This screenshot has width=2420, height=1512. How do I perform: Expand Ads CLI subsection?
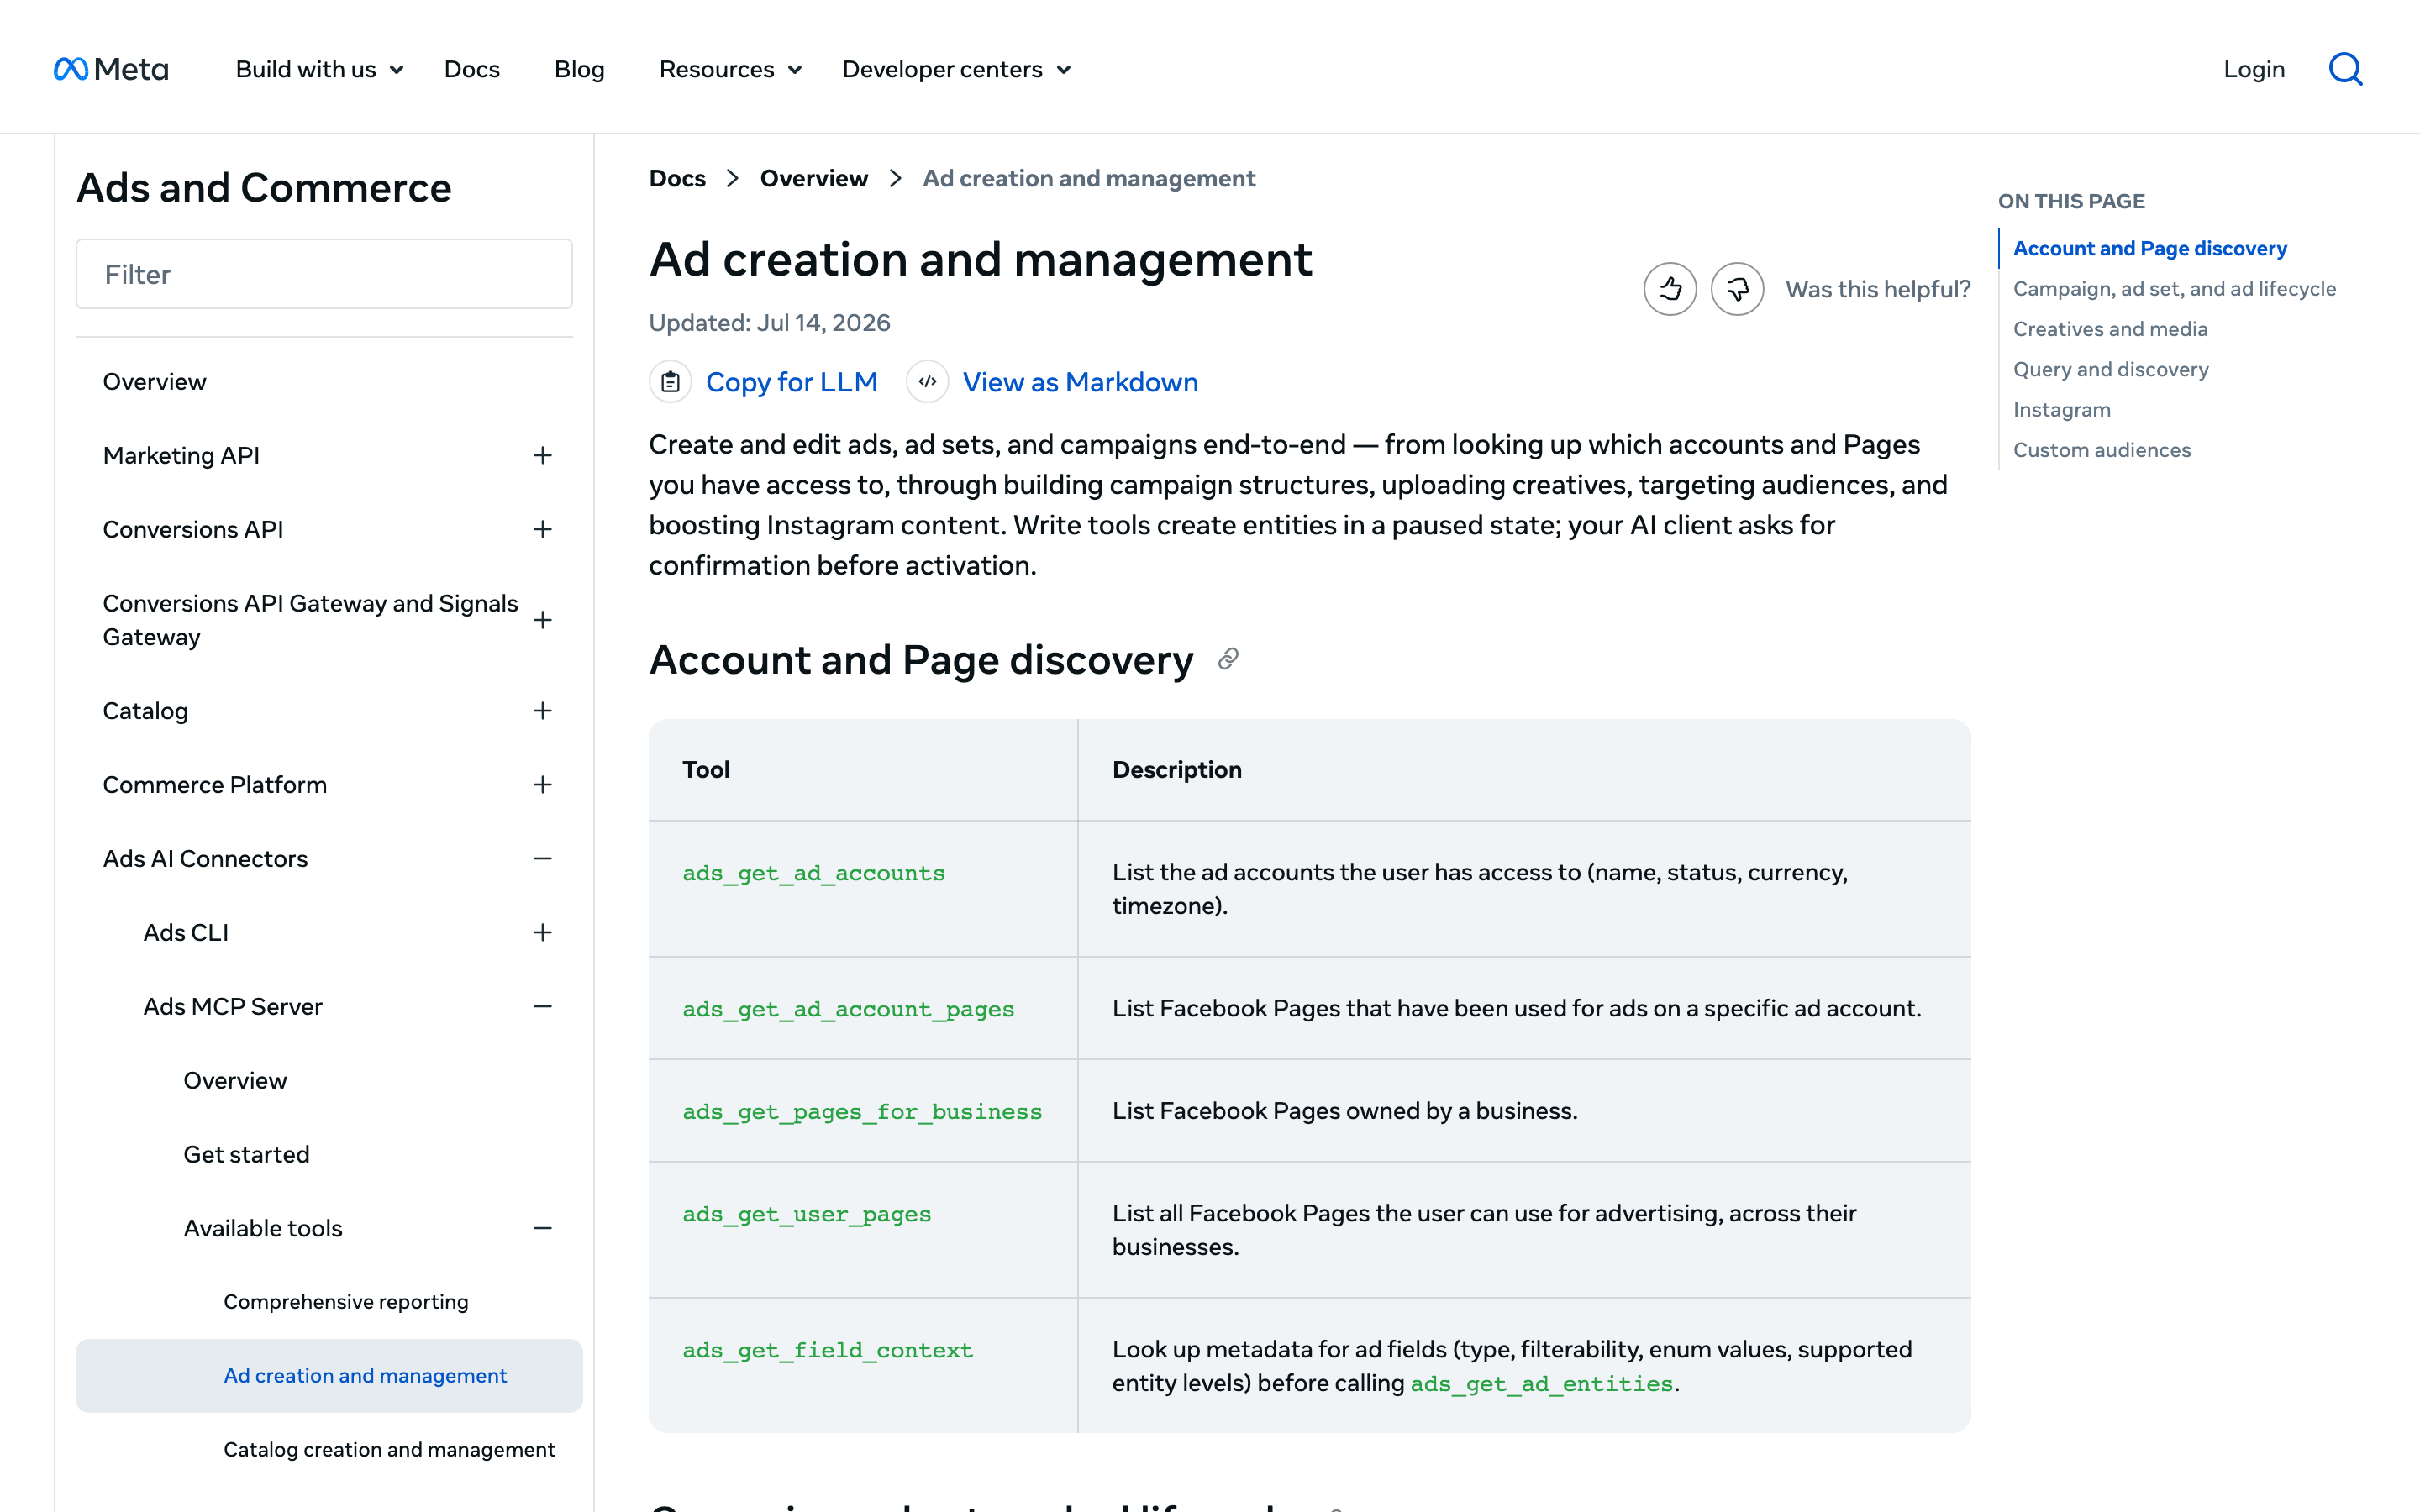pyautogui.click(x=543, y=933)
